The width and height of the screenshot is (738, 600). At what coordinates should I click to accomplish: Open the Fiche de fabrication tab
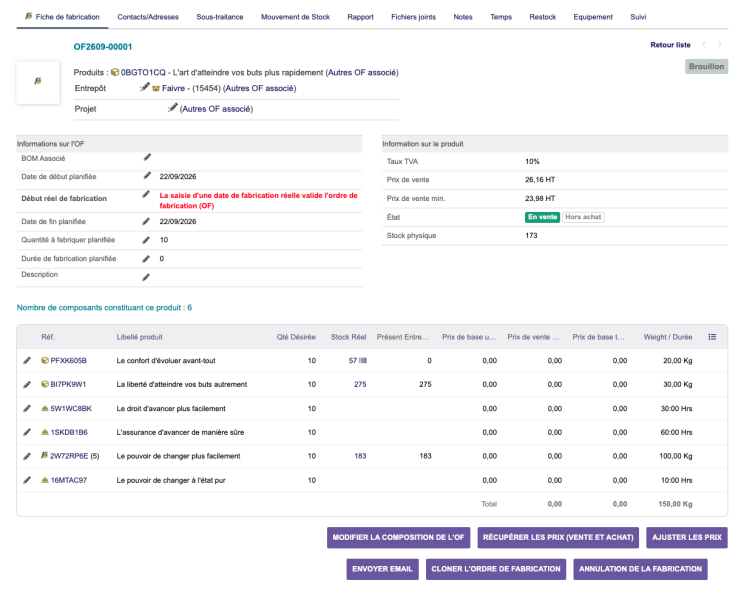click(63, 17)
